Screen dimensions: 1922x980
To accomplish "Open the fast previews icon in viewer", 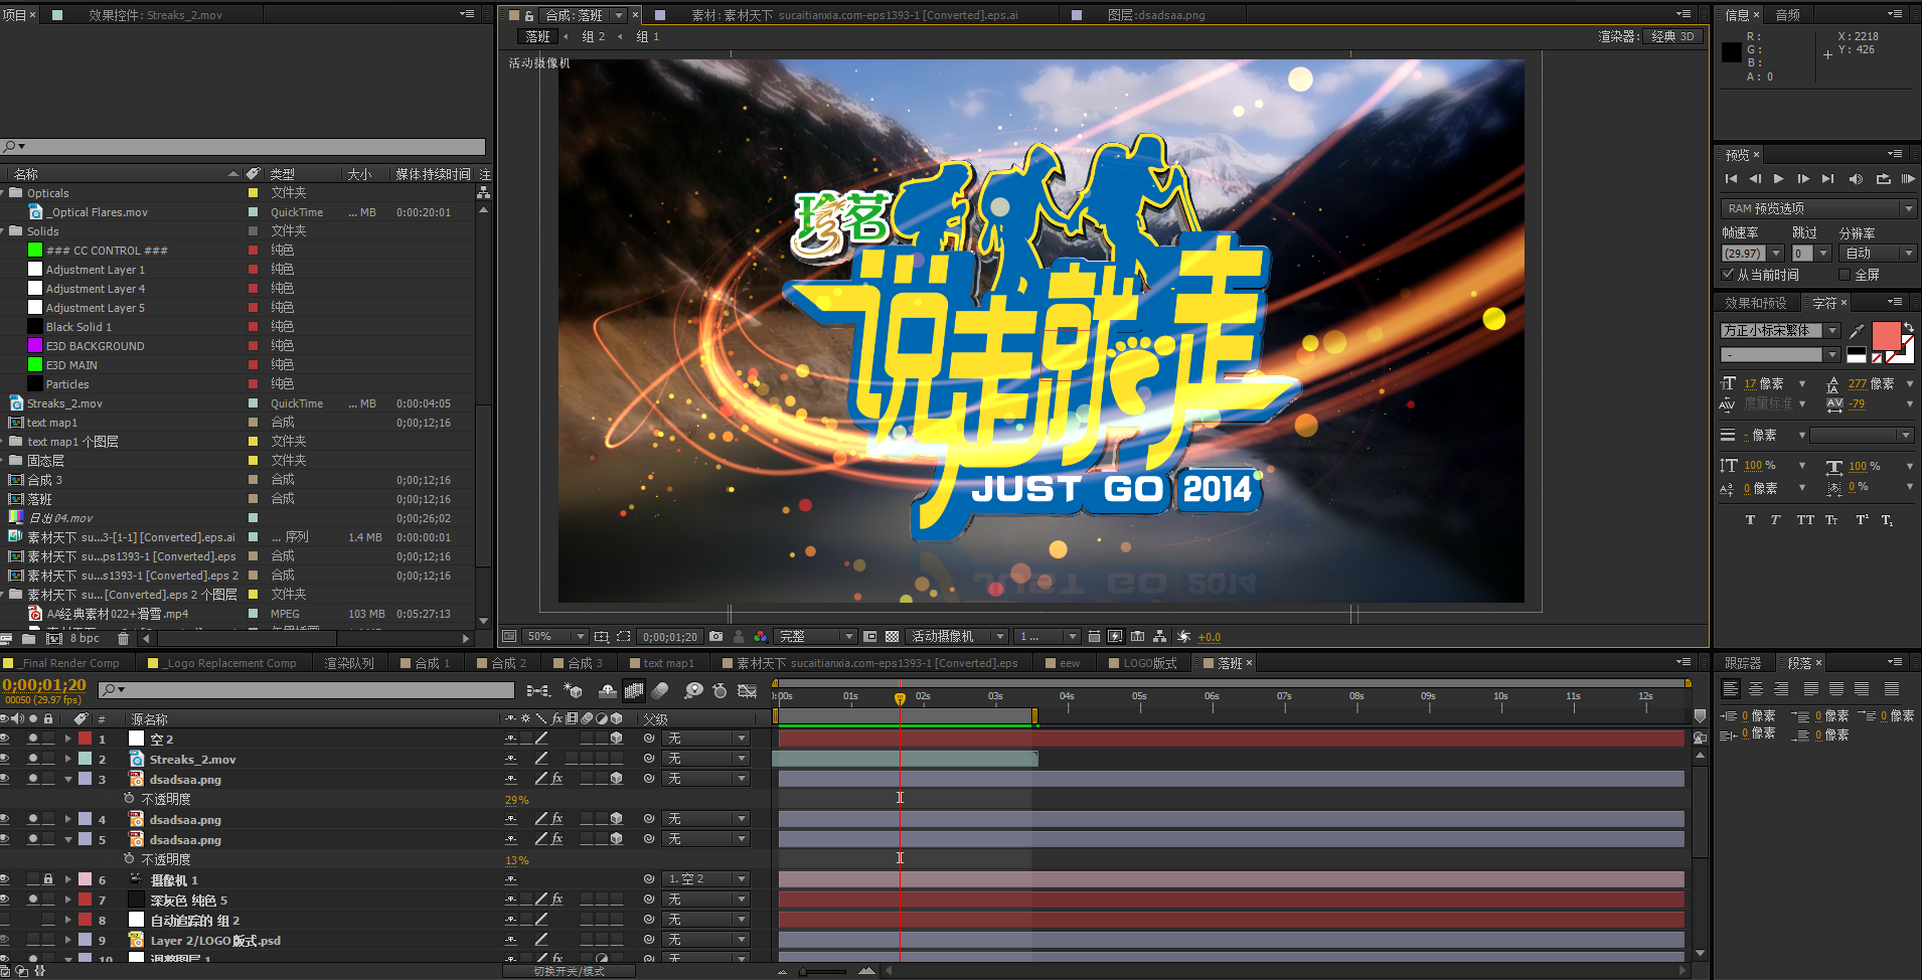I will pos(1115,636).
